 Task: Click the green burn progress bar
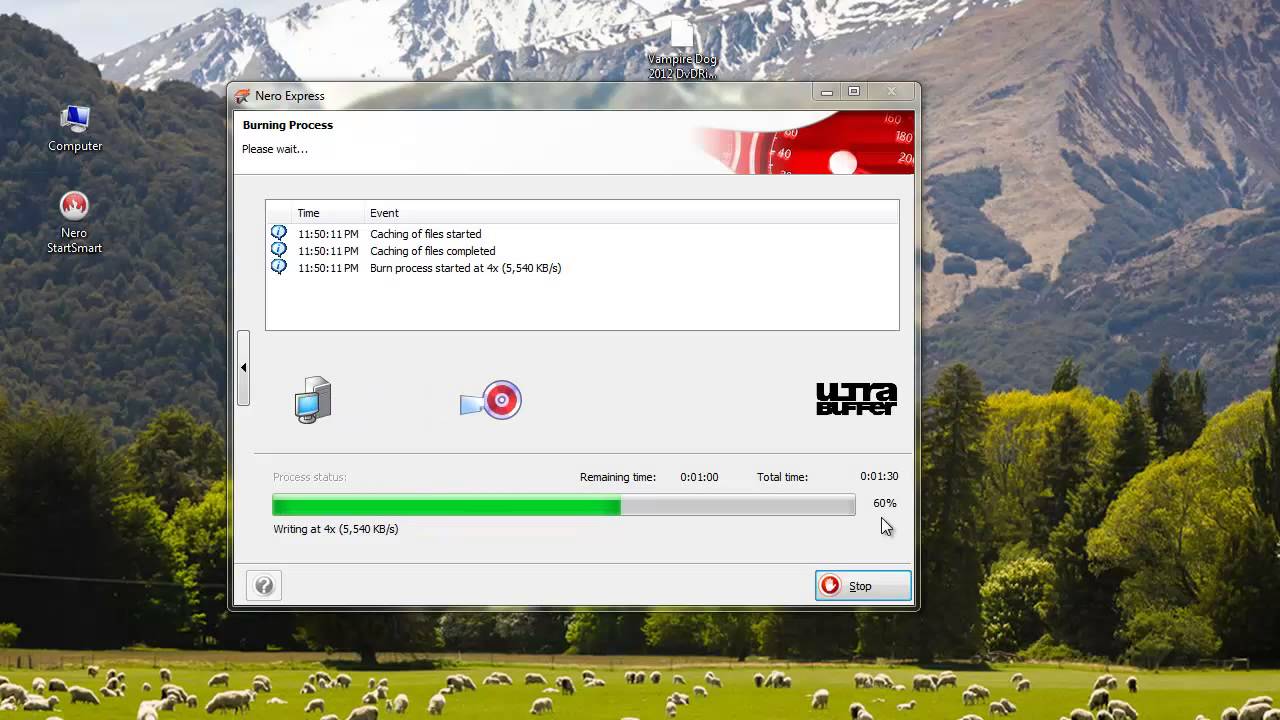coord(563,505)
